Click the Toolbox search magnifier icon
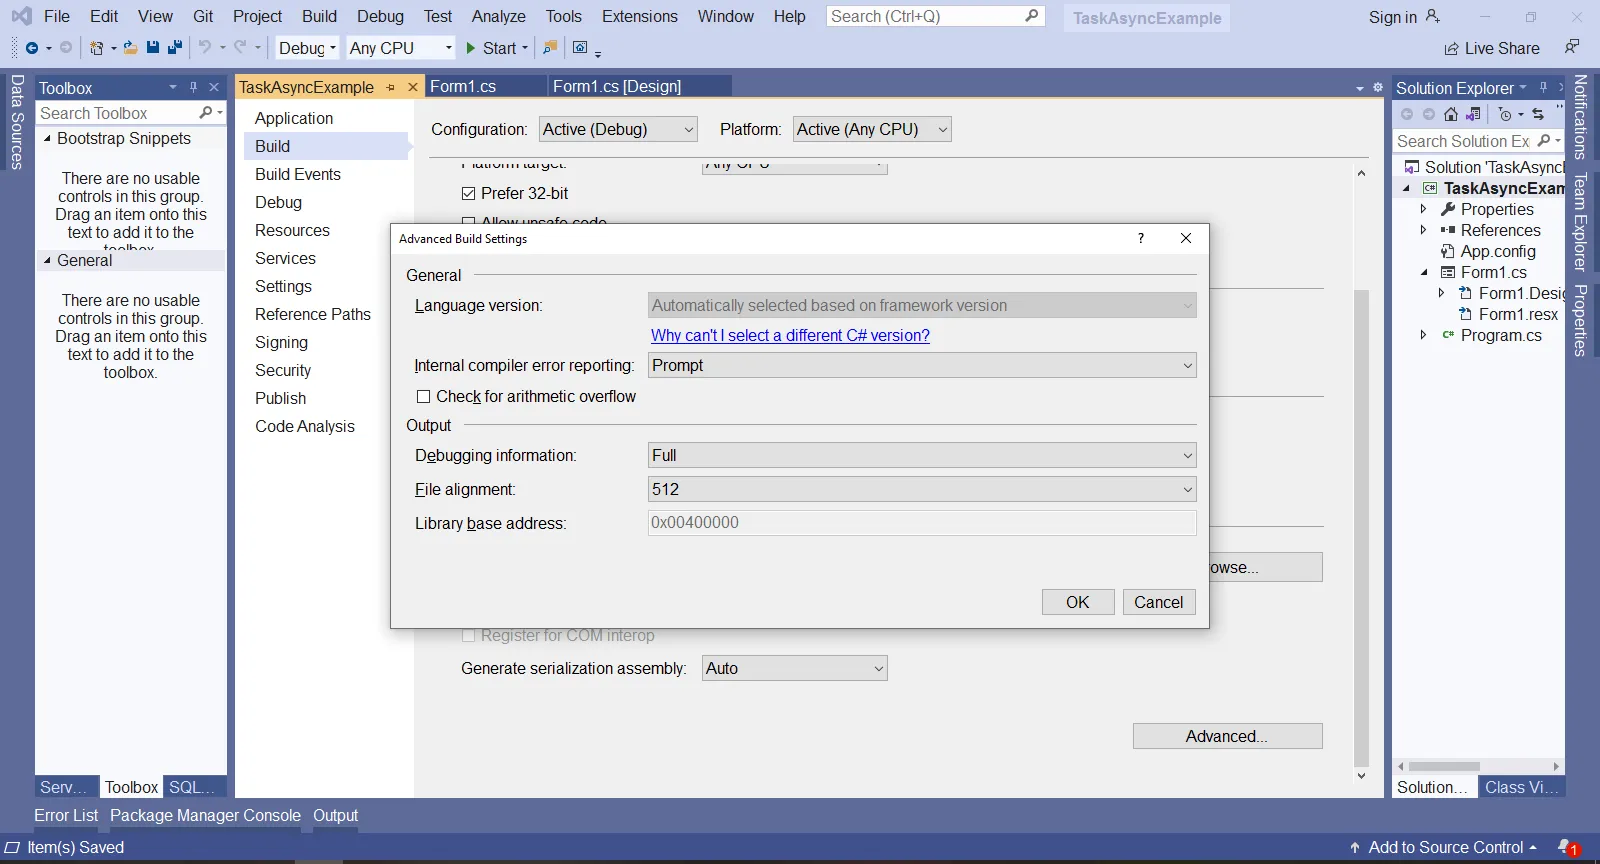 coord(206,113)
